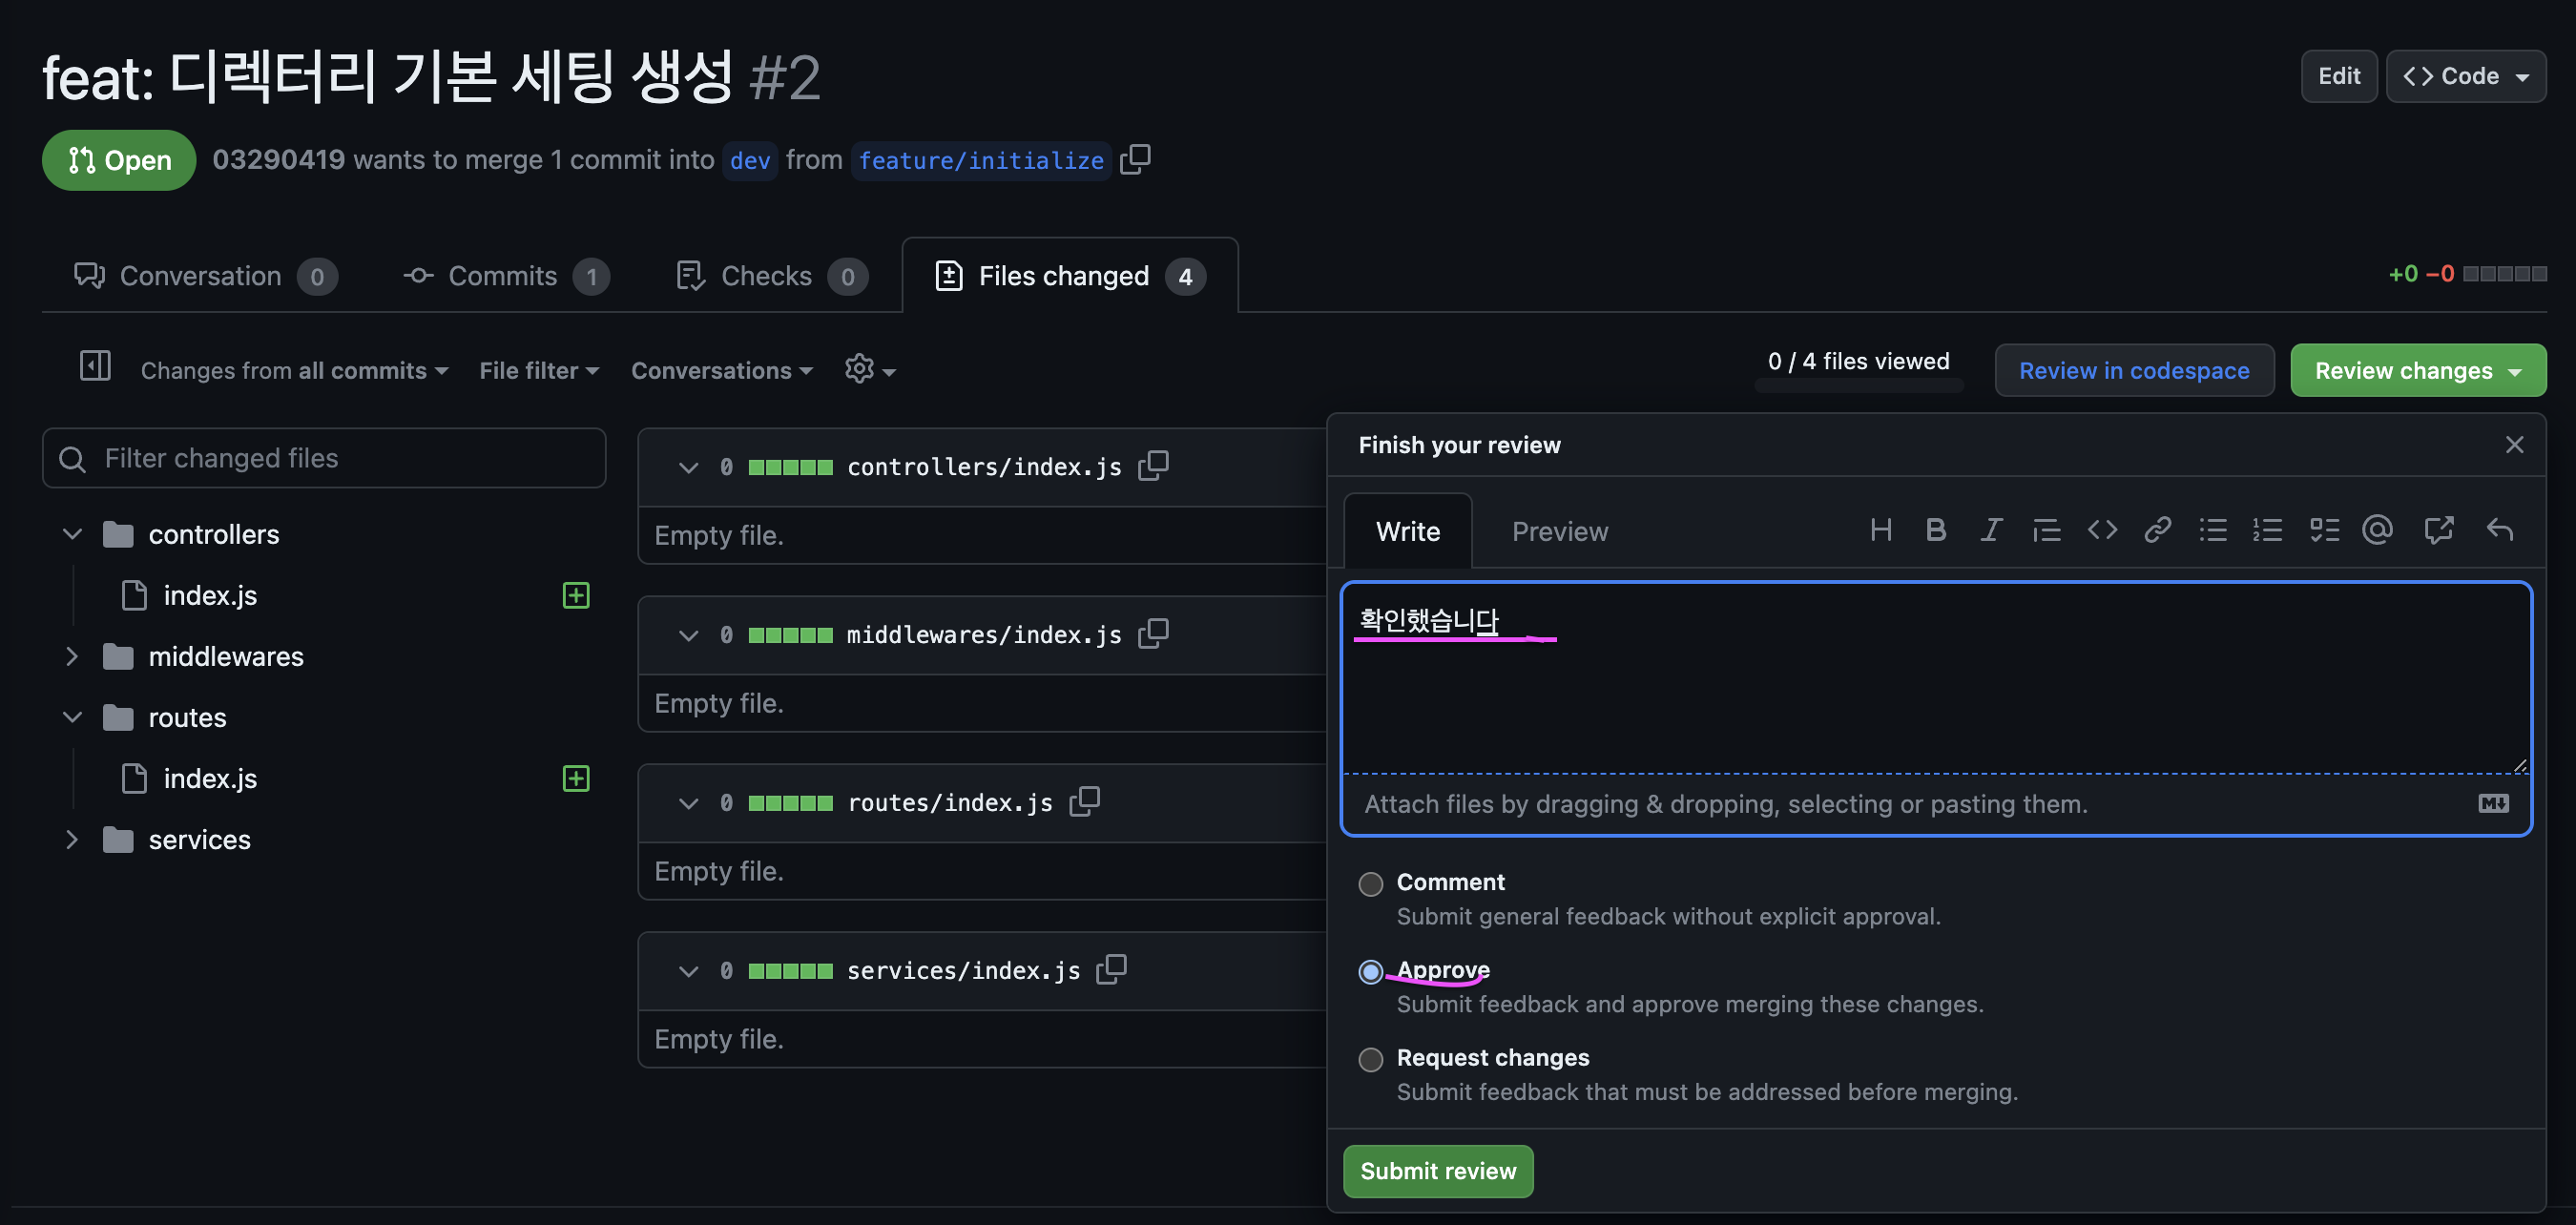The height and width of the screenshot is (1225, 2576).
Task: Click the files viewed progress bar
Action: pos(1858,385)
